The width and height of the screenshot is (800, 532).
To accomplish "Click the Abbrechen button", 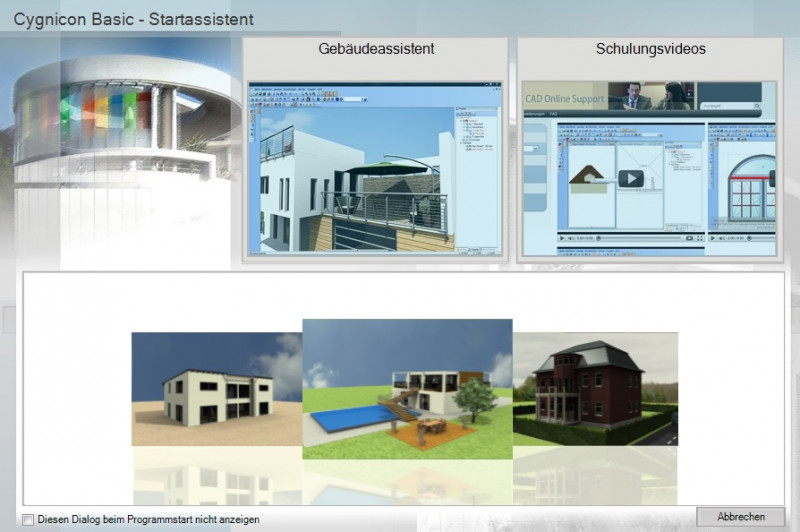I will pyautogui.click(x=741, y=517).
